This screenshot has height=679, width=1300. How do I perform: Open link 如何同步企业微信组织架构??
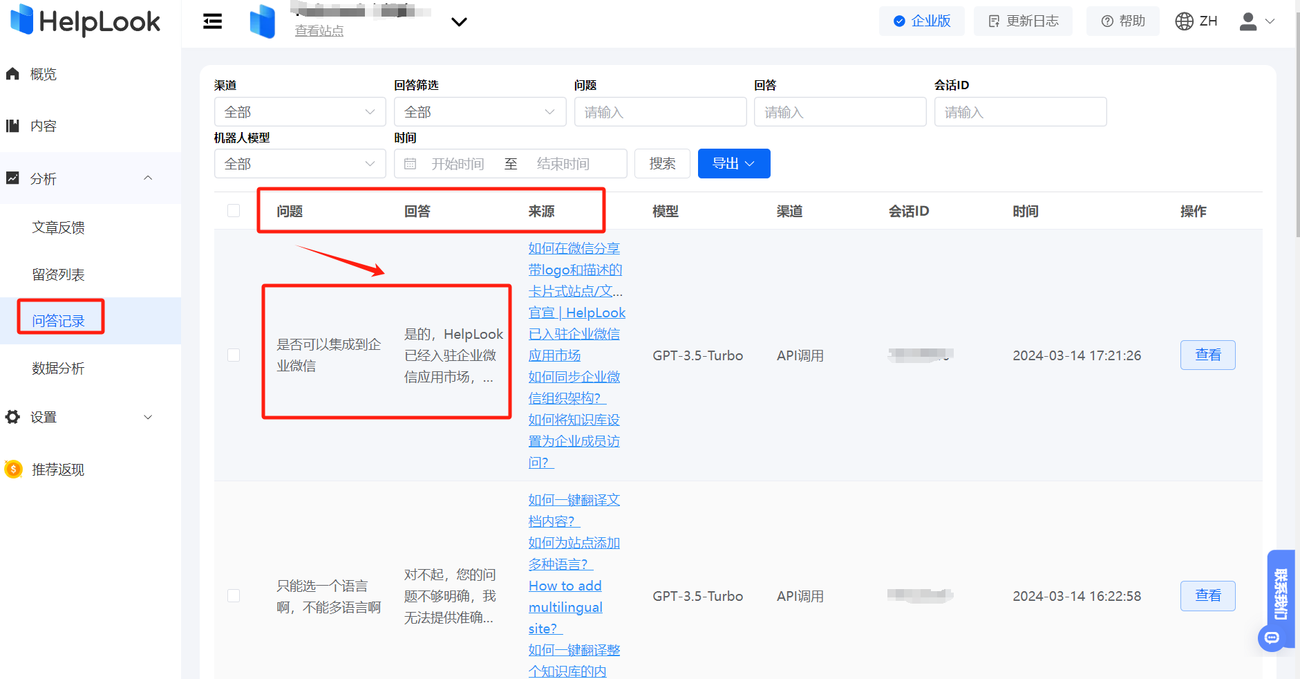click(x=574, y=387)
